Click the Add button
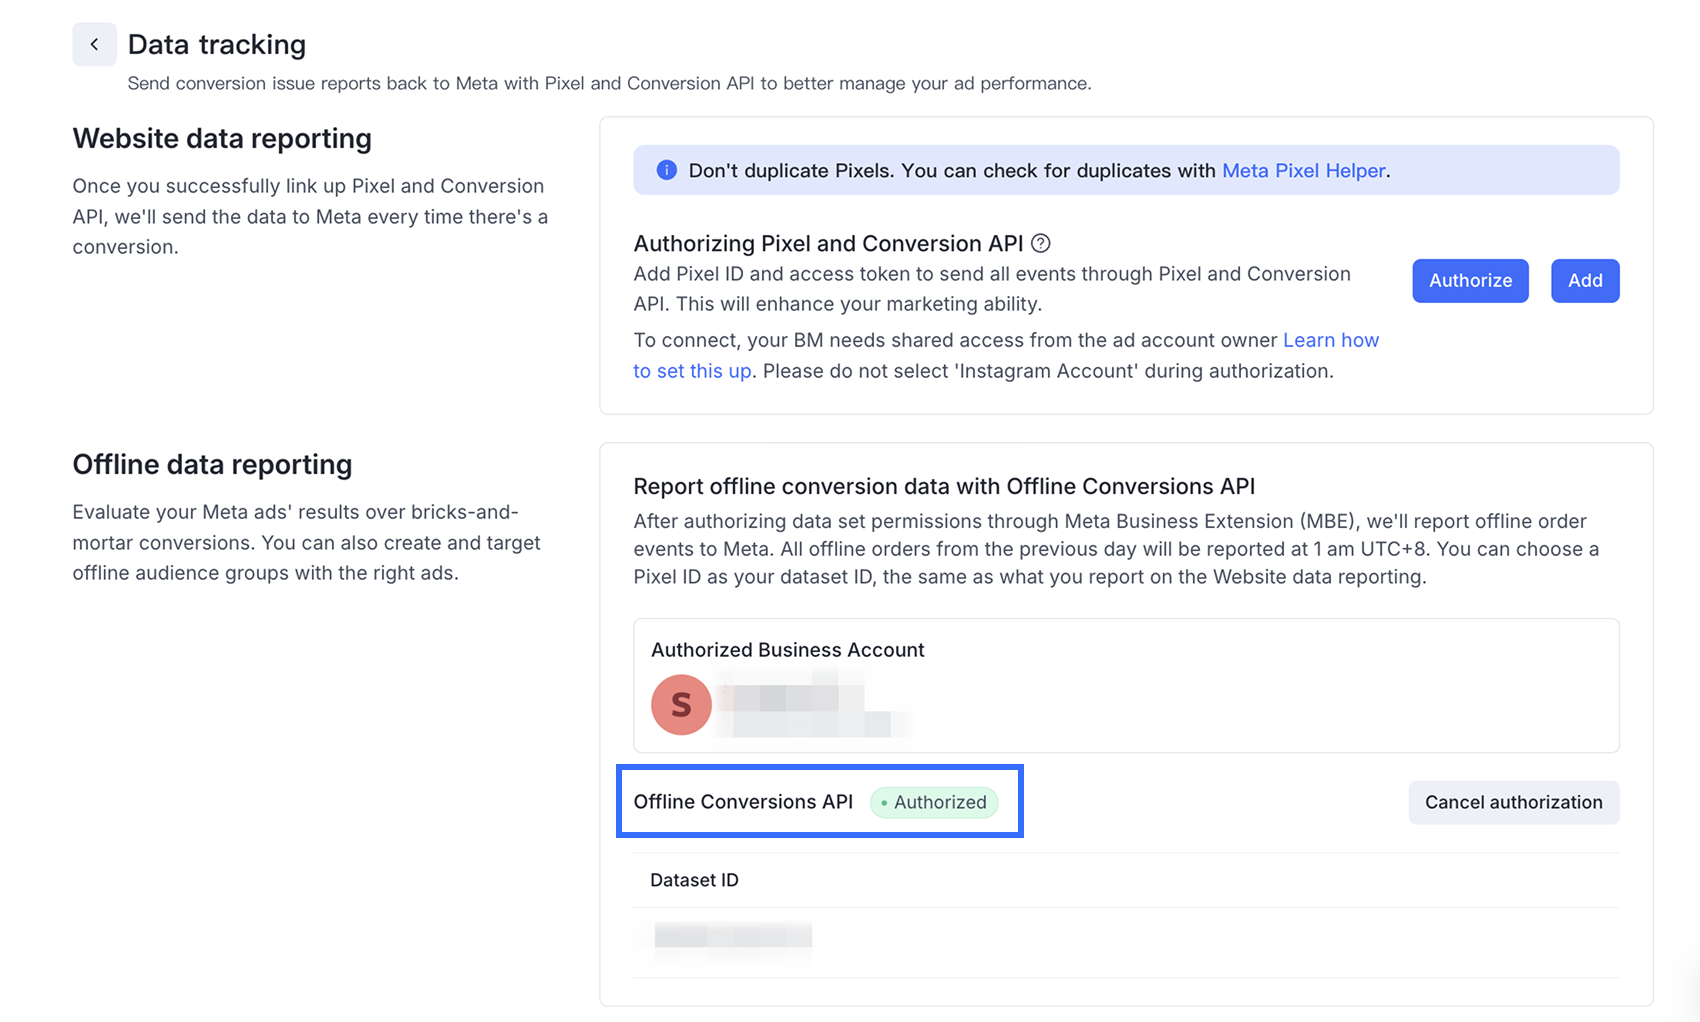The image size is (1700, 1022). (1585, 280)
